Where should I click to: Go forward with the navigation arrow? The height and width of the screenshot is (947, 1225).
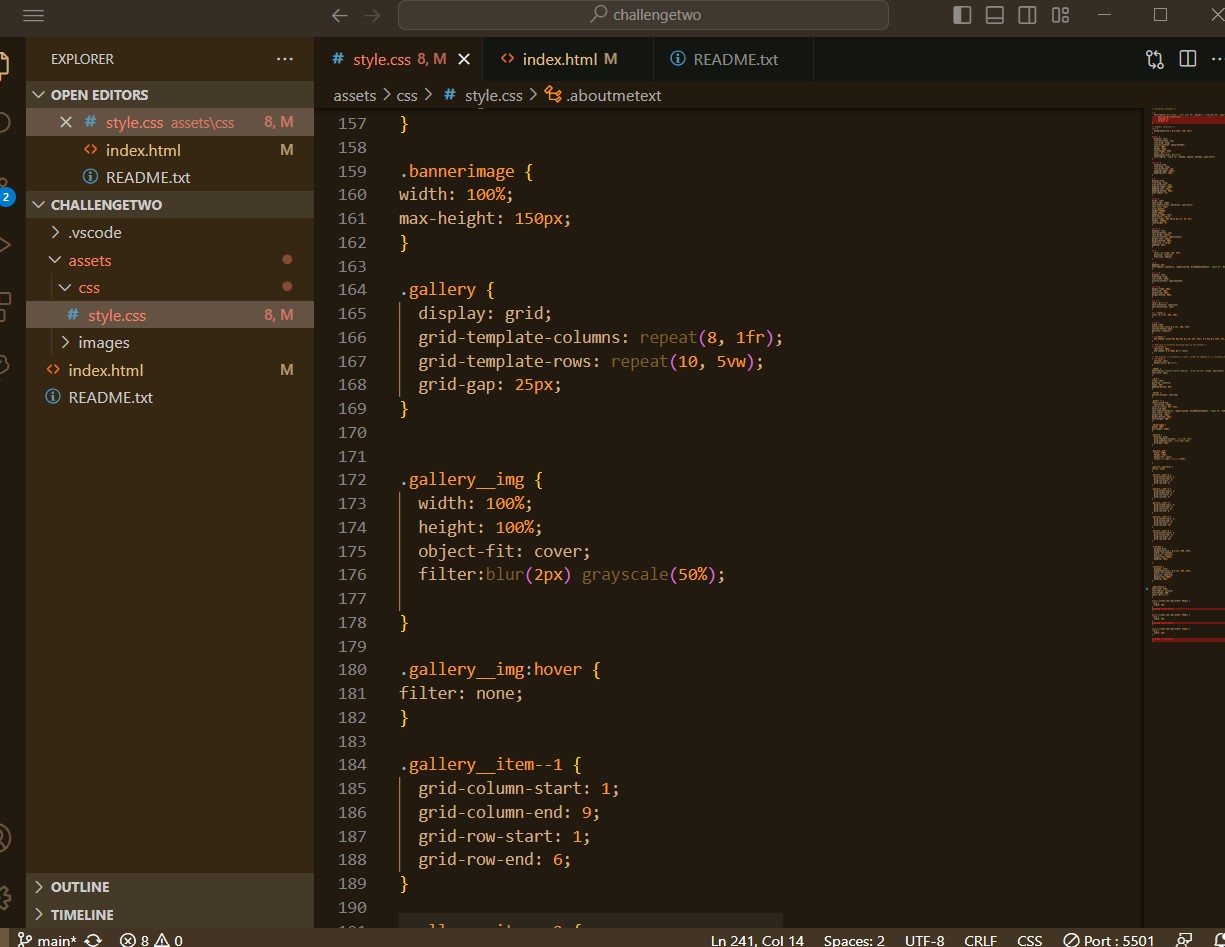[x=372, y=15]
